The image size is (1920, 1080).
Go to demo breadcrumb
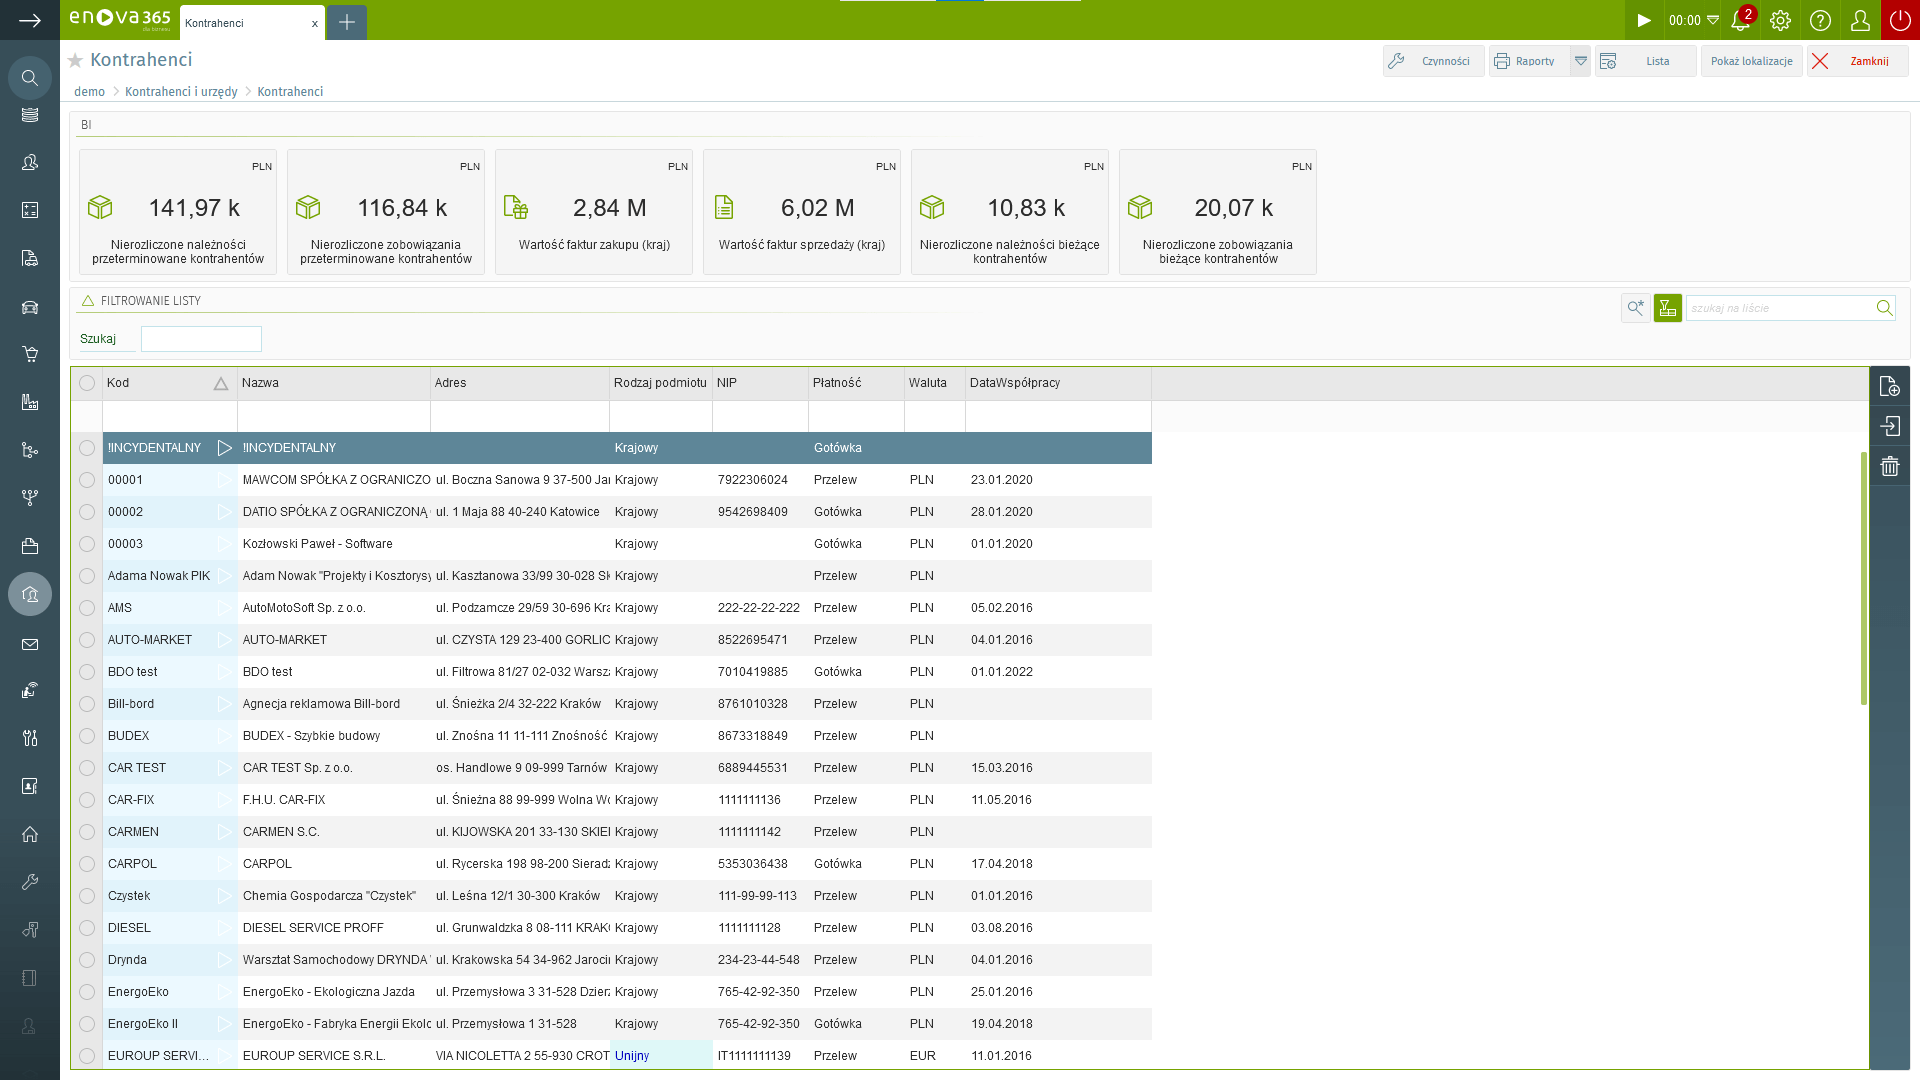tap(89, 91)
